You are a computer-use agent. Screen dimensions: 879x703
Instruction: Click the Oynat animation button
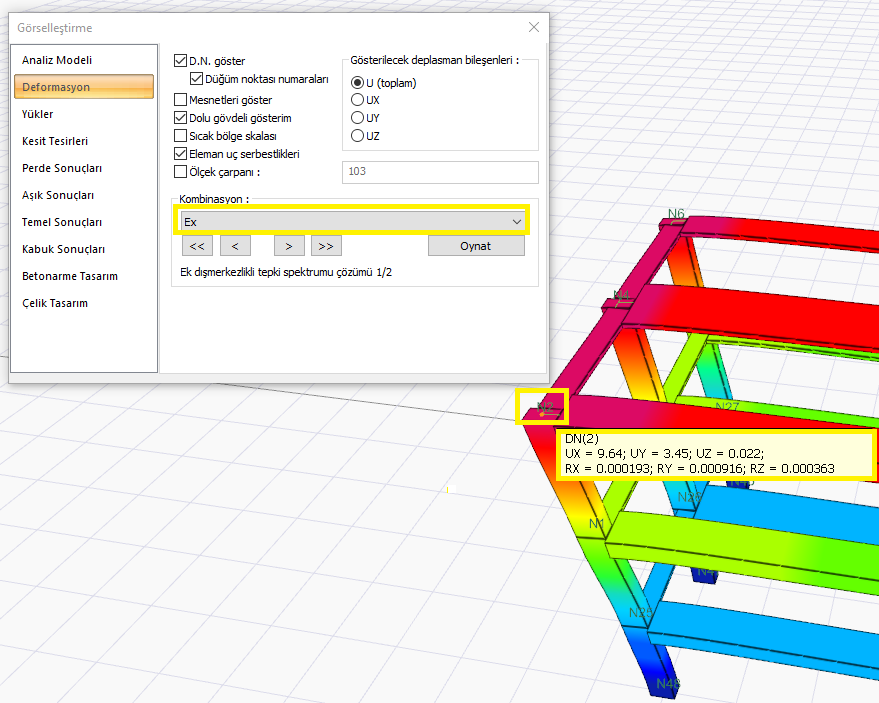(x=476, y=245)
